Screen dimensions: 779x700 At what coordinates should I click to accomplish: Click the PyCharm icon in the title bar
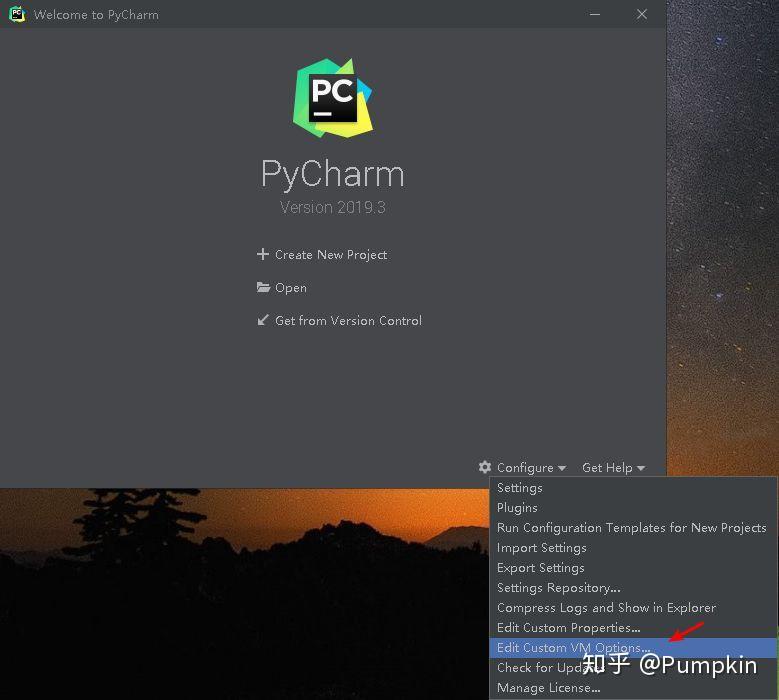tap(17, 14)
